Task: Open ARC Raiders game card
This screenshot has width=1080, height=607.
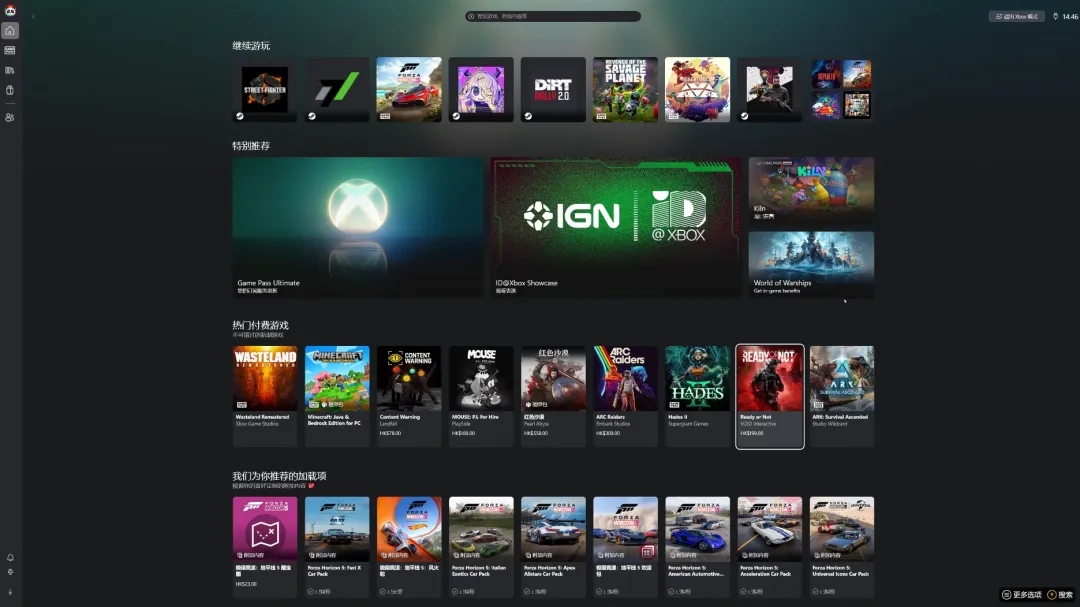Action: [x=625, y=396]
